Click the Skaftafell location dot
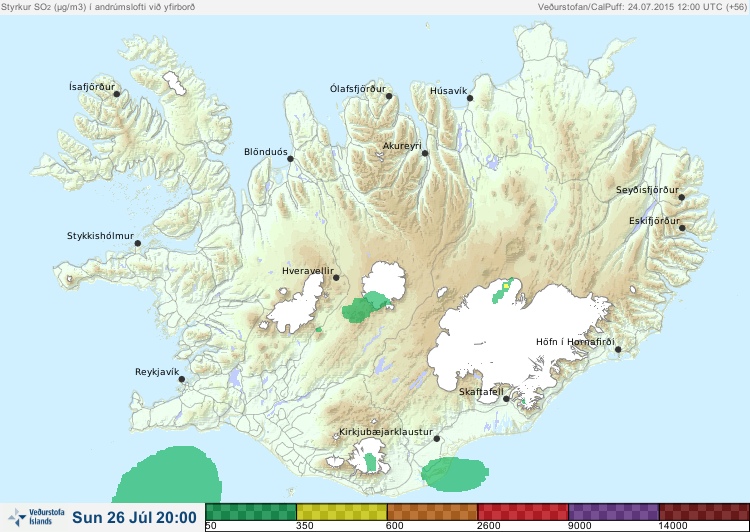The width and height of the screenshot is (750, 532). [x=507, y=399]
